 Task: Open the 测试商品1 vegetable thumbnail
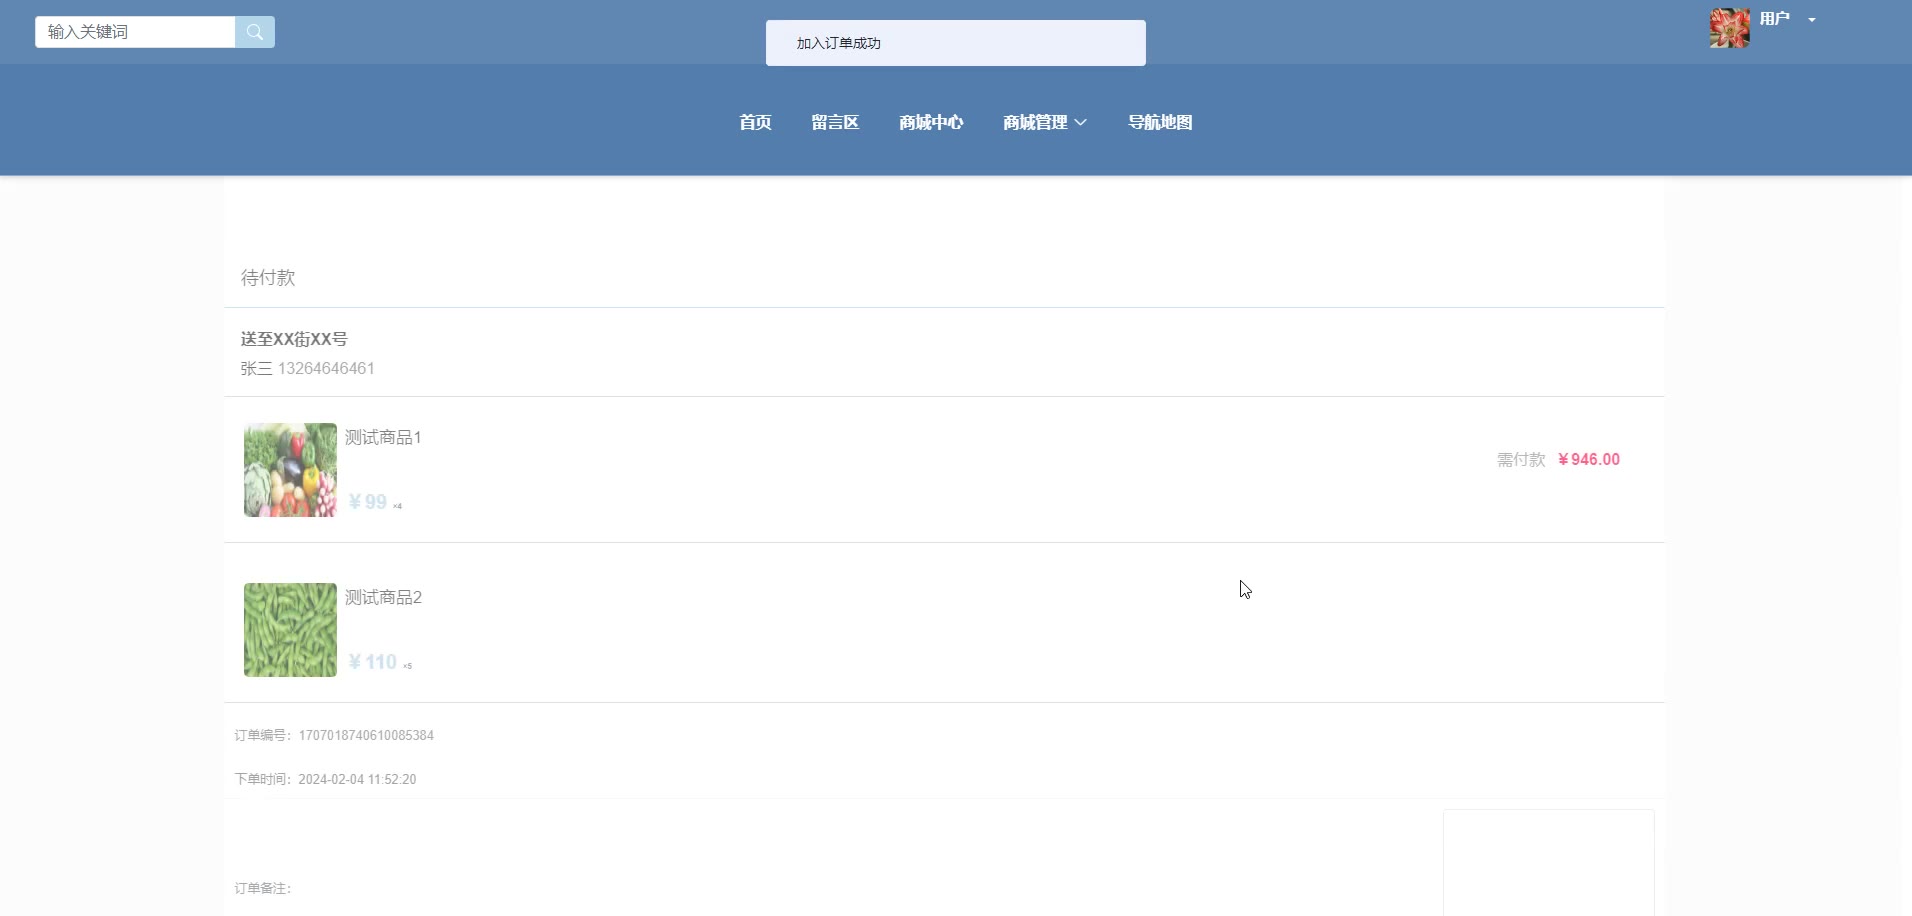click(x=290, y=470)
